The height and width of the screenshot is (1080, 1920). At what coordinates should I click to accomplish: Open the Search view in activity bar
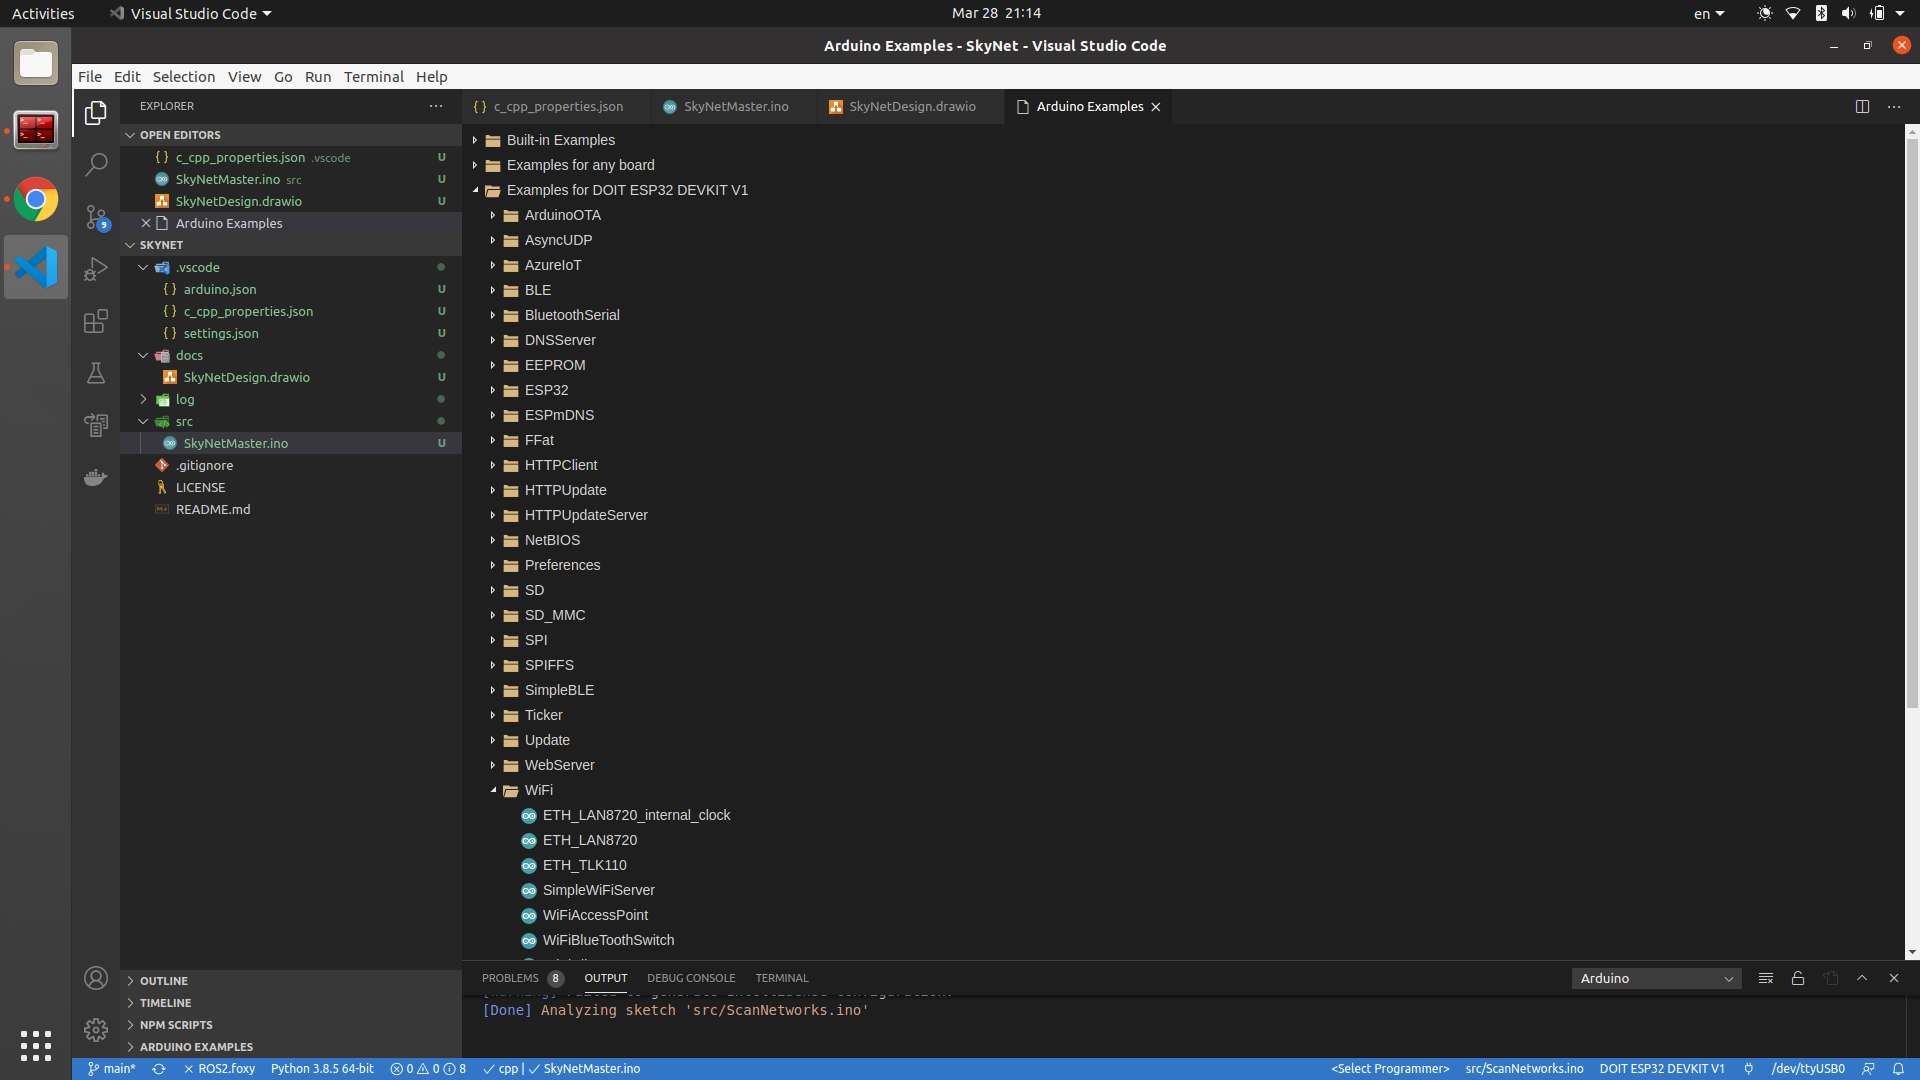(x=96, y=165)
